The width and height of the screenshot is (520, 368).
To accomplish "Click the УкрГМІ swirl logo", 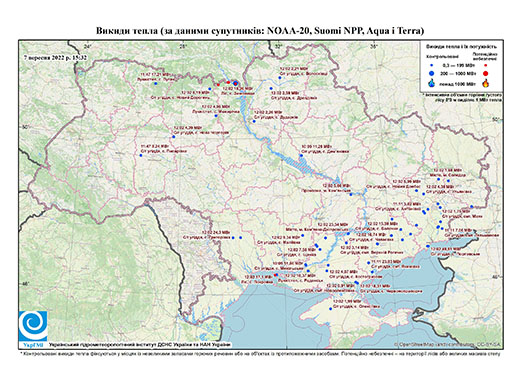I will point(33,326).
